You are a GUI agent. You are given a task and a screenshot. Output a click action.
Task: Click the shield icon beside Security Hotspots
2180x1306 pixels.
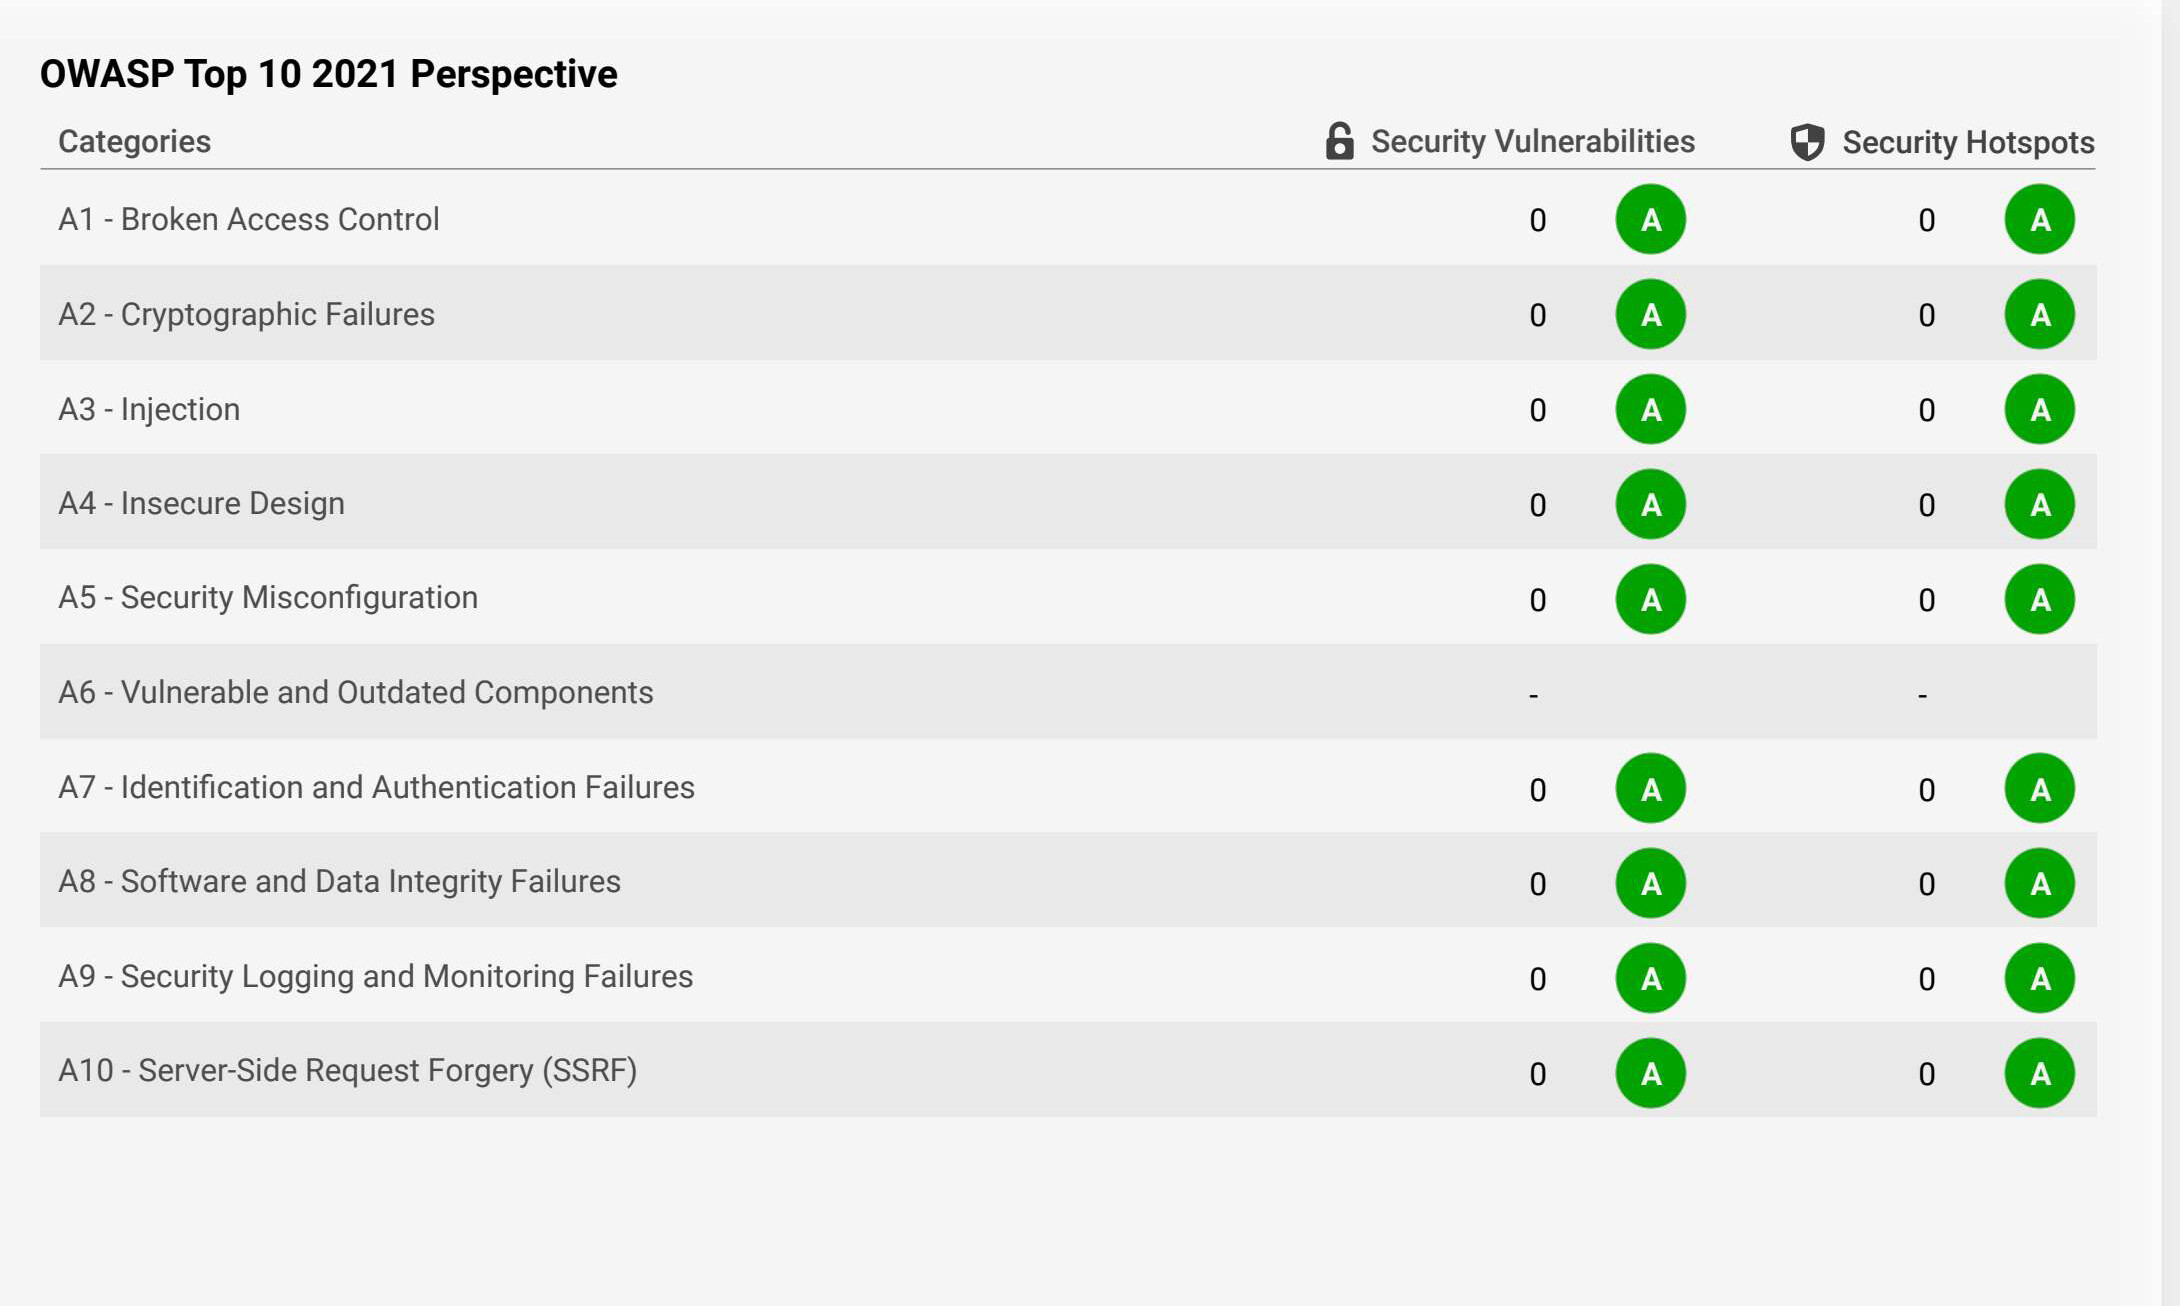pyautogui.click(x=1808, y=140)
